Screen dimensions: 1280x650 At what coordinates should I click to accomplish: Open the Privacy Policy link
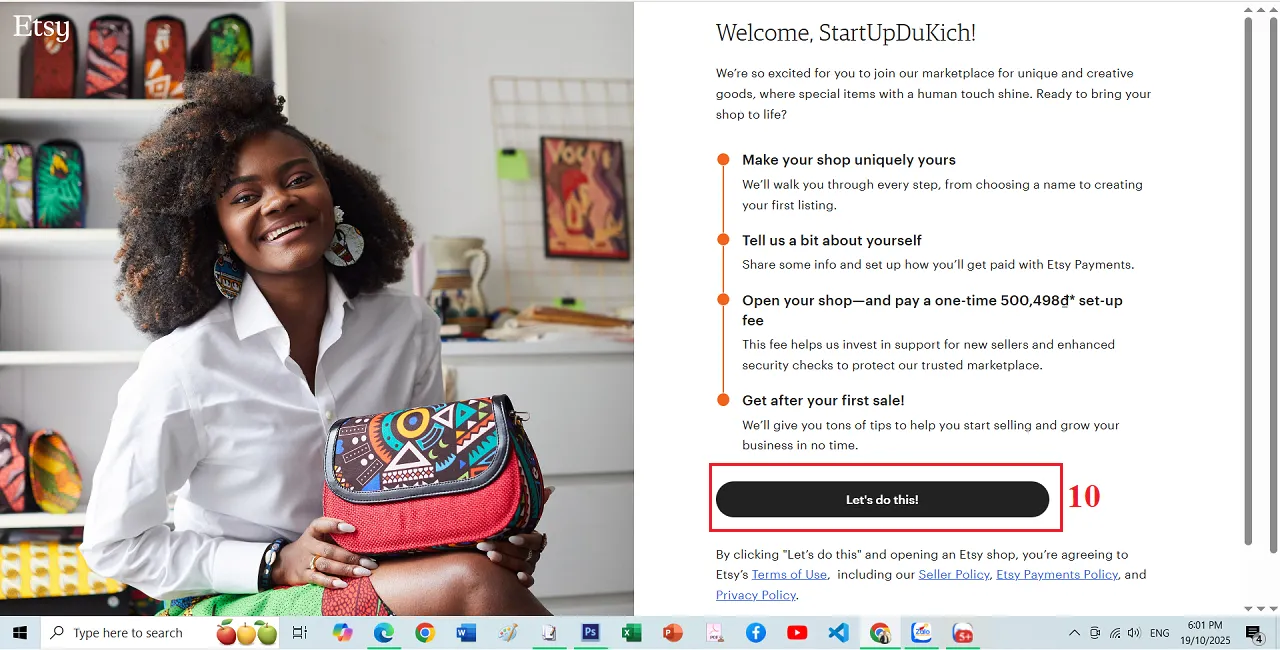point(756,595)
